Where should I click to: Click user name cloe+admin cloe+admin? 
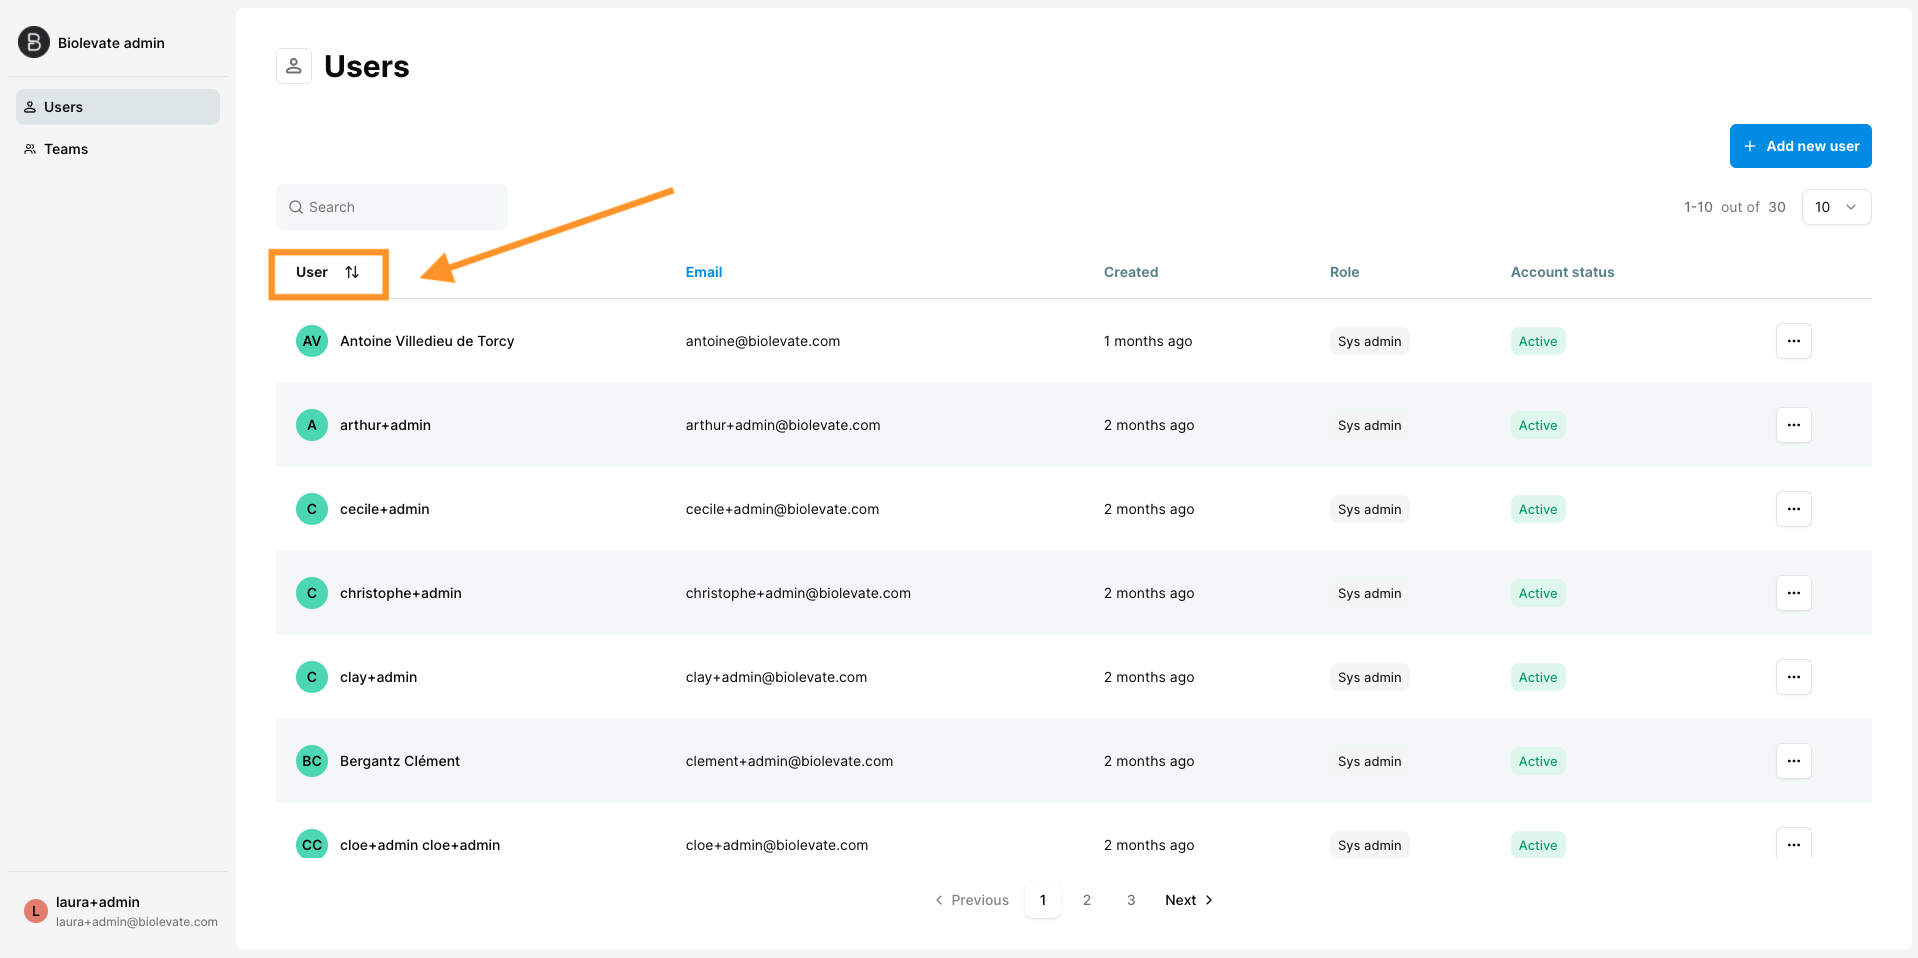[420, 845]
